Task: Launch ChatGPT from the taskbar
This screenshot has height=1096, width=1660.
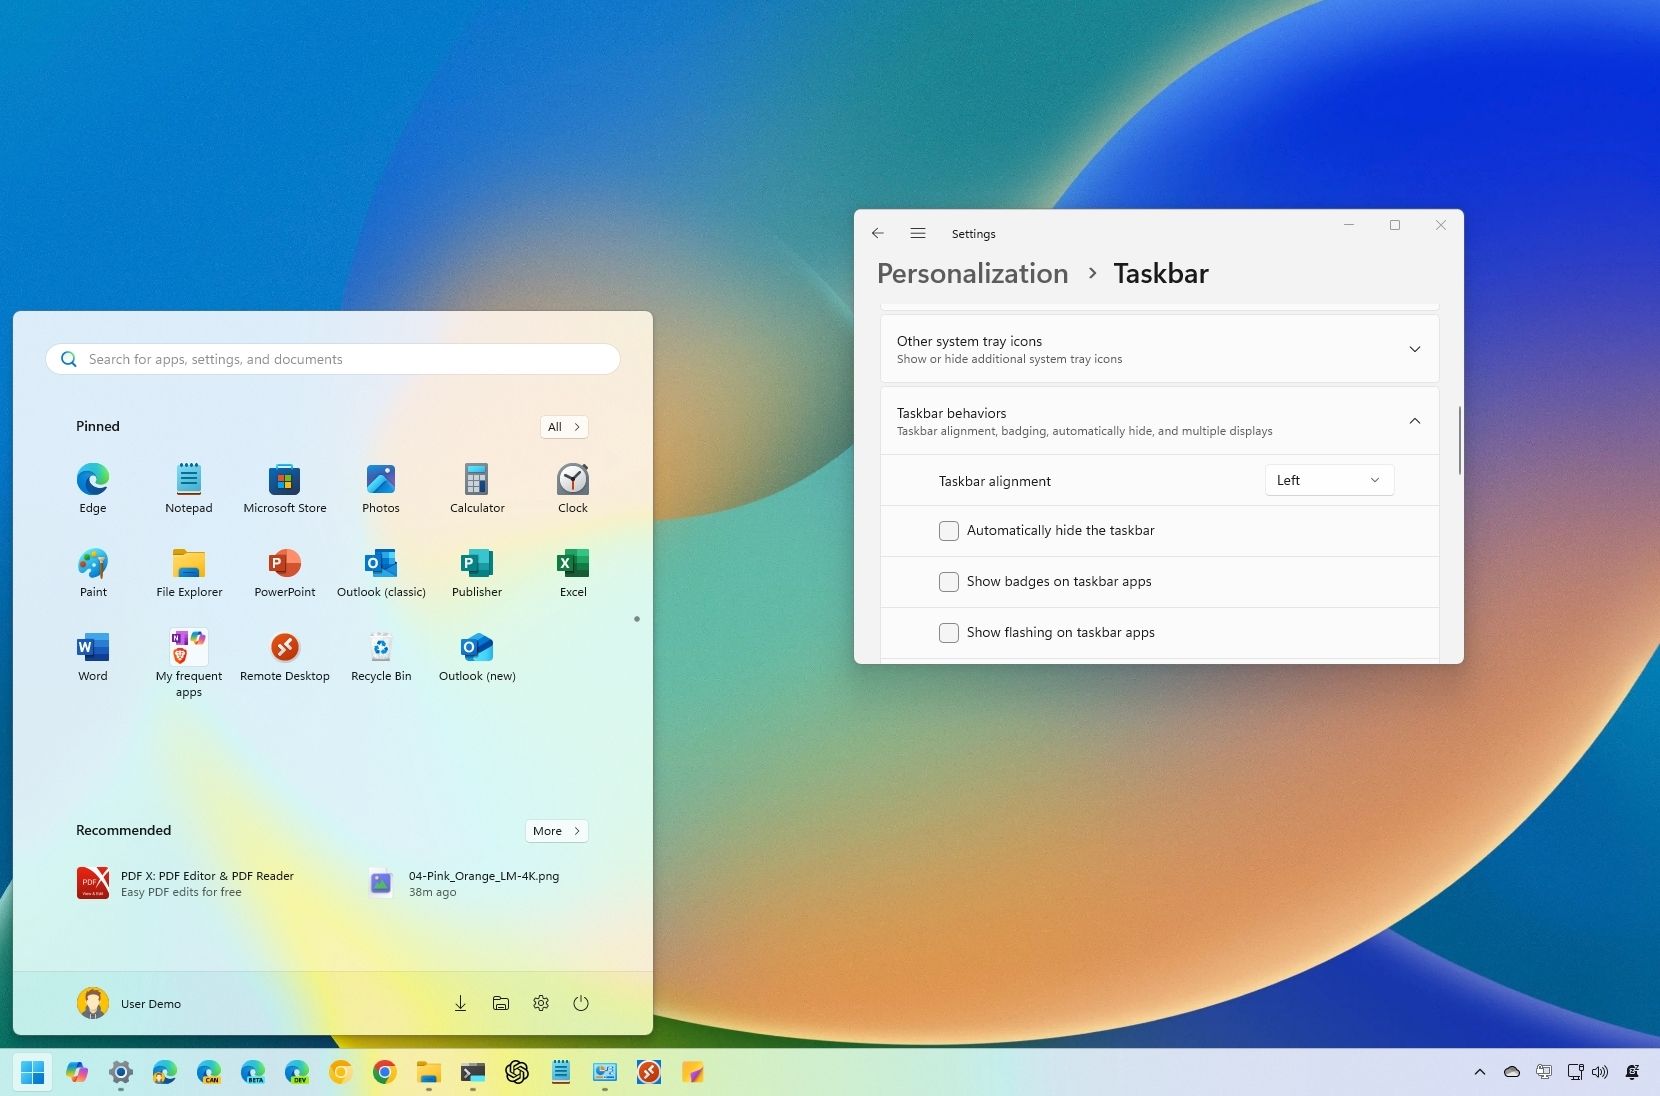Action: tap(516, 1071)
